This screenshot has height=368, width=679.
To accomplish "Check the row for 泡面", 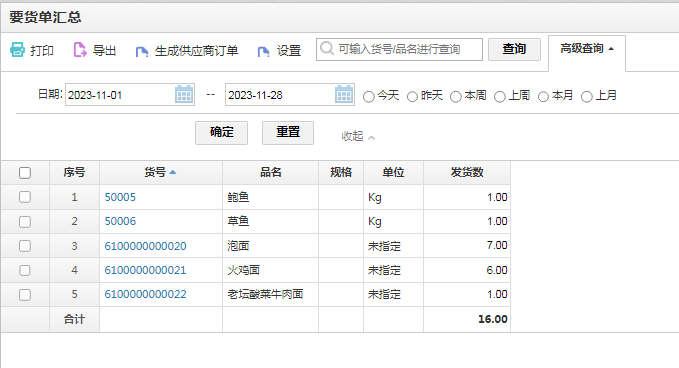I will (25, 246).
